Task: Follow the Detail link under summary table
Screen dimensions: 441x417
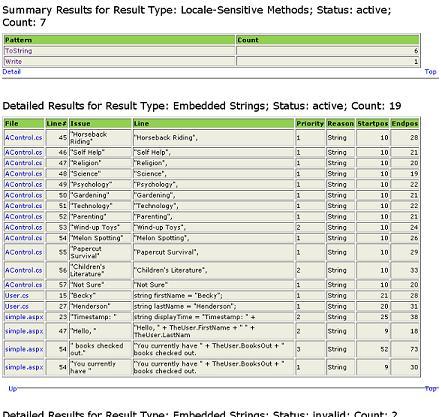Action: [11, 71]
